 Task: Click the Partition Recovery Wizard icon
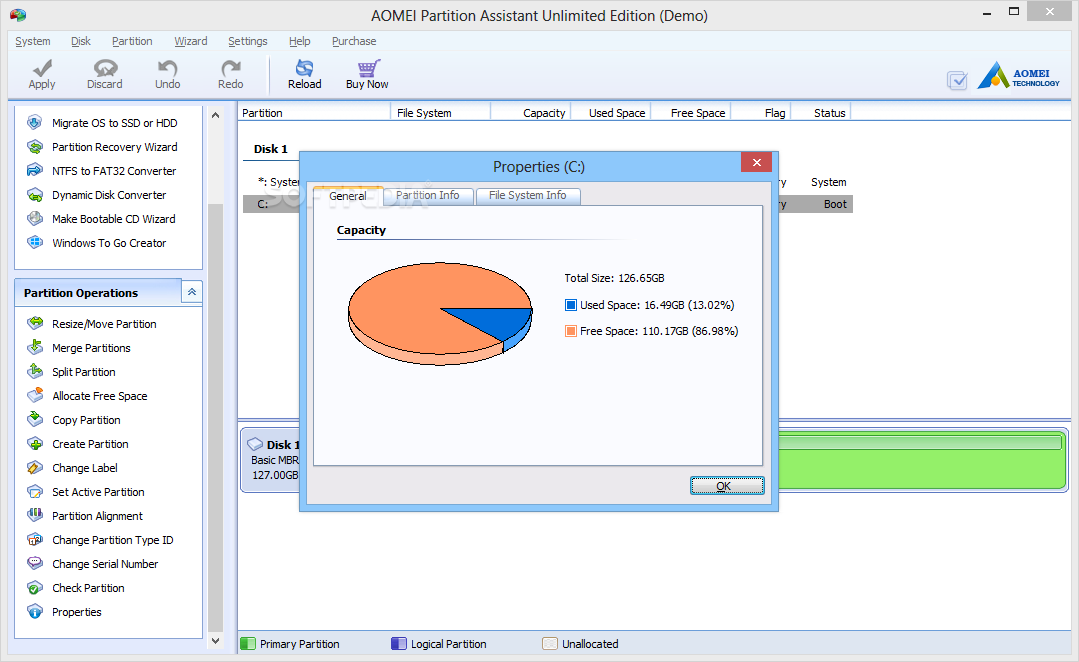[34, 147]
